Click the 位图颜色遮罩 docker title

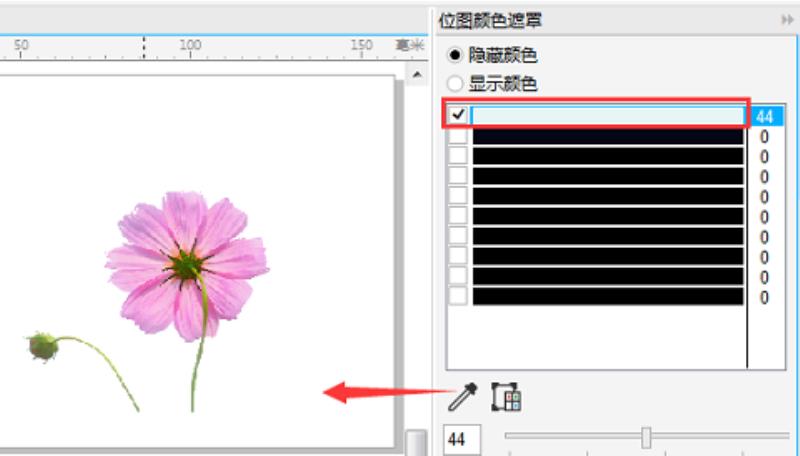490,21
